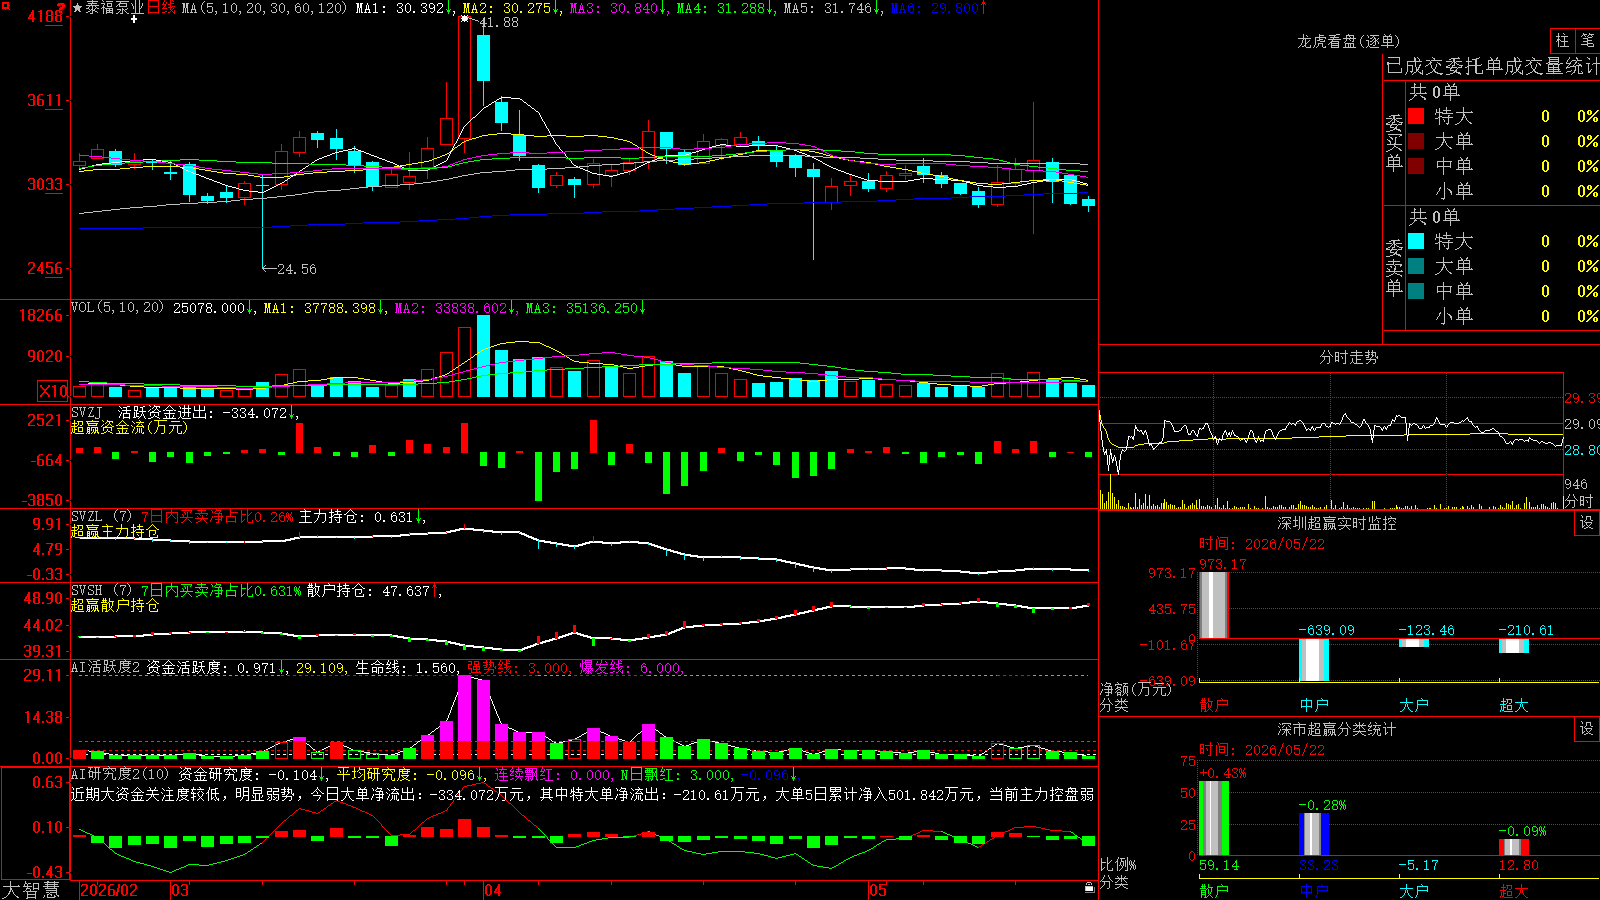Click the 深市超赢分类统计 panel title
The image size is (1600, 900).
click(1336, 729)
